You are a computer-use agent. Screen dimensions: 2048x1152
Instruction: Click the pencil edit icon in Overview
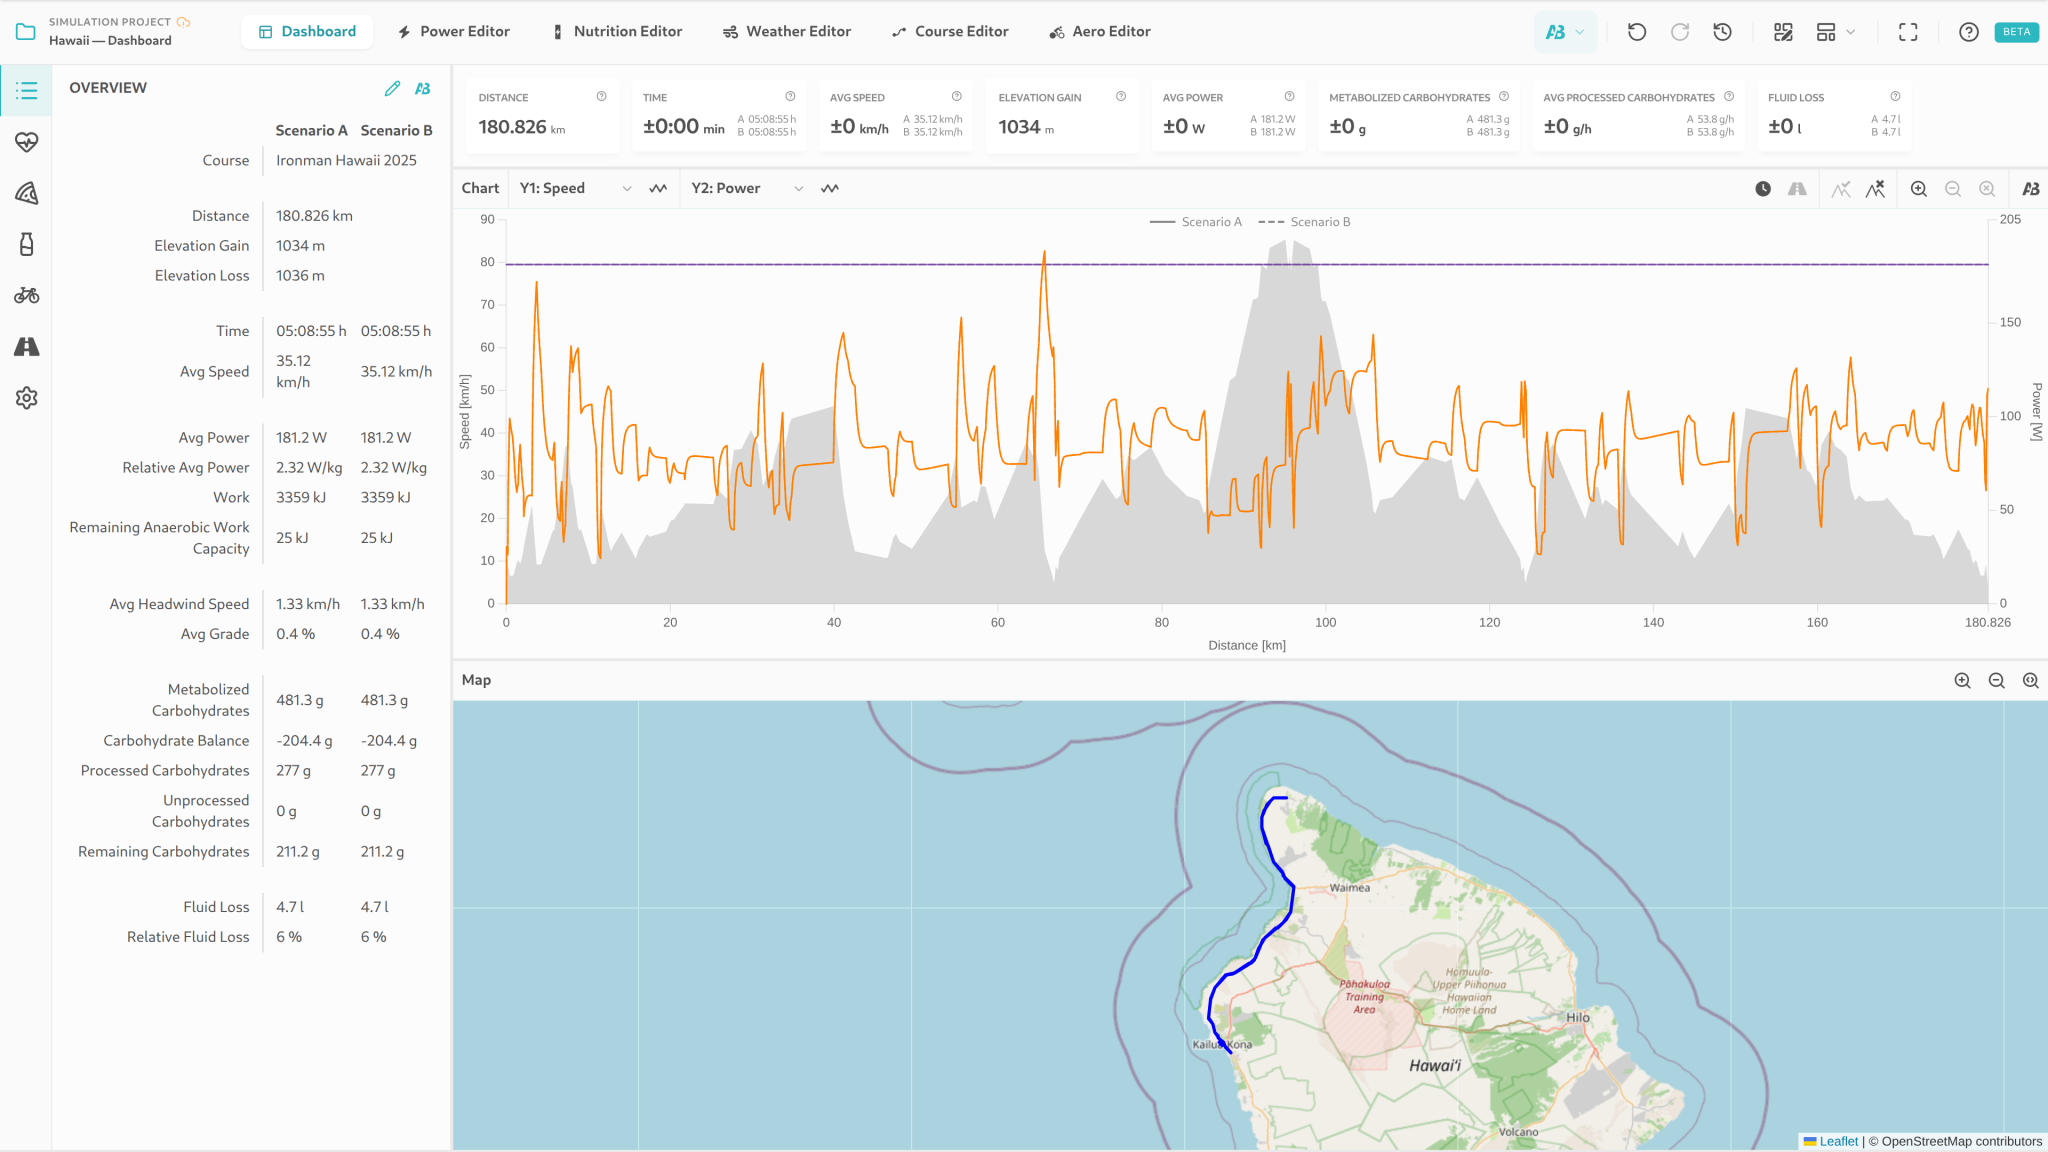pos(392,88)
